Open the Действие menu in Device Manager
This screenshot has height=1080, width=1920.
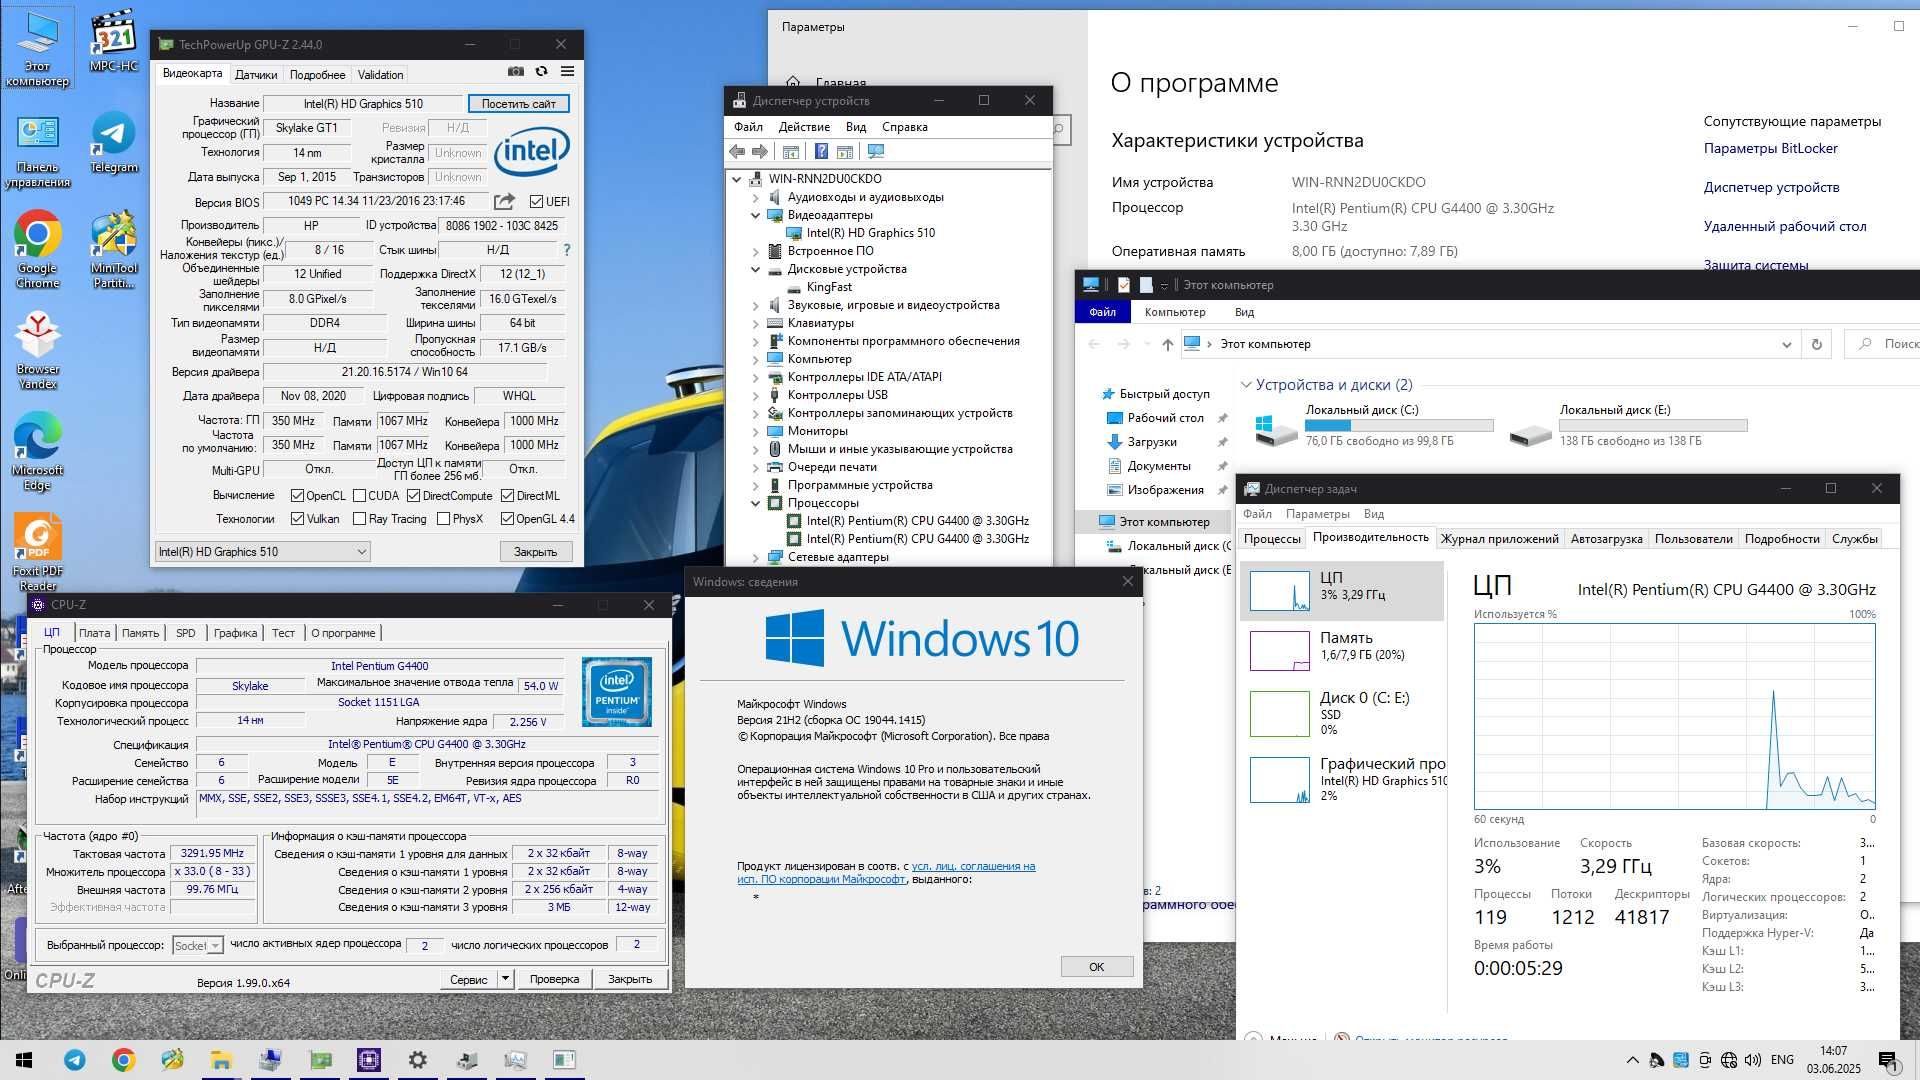804,127
